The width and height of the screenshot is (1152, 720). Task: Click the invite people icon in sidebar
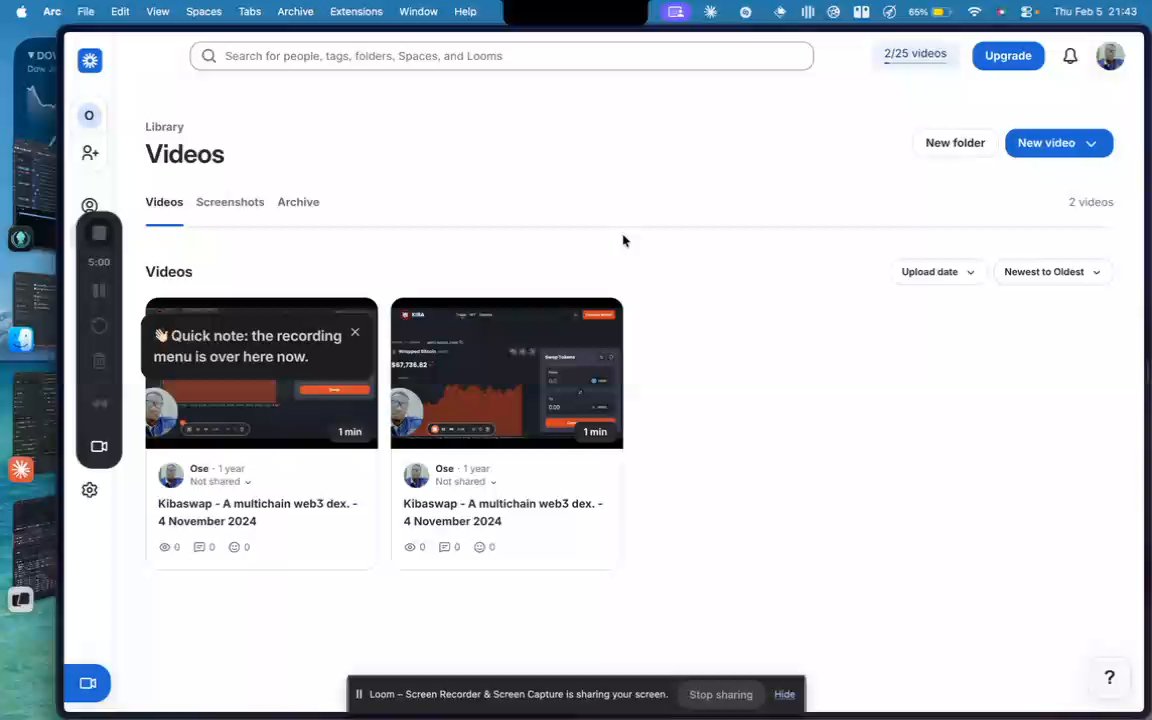(x=90, y=152)
